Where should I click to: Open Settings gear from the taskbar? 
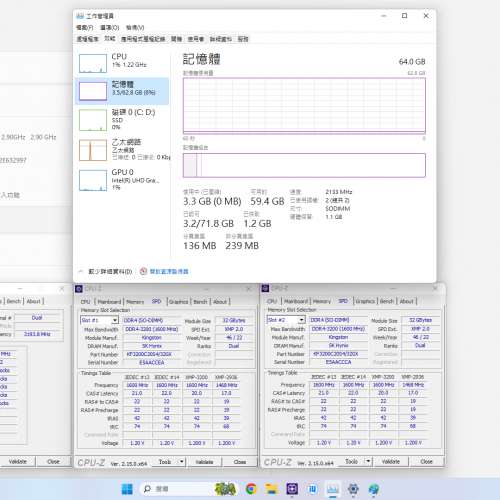coord(353,489)
